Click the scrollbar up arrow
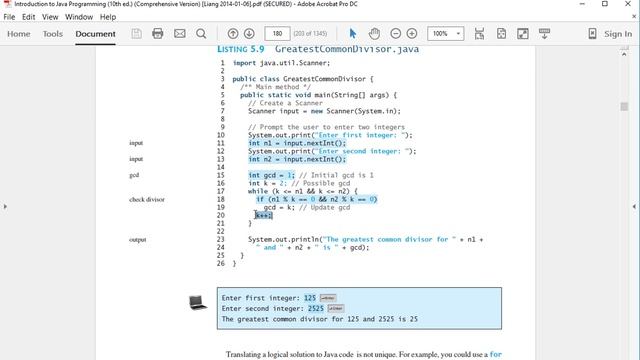Image resolution: width=640 pixels, height=360 pixels. 624,54
